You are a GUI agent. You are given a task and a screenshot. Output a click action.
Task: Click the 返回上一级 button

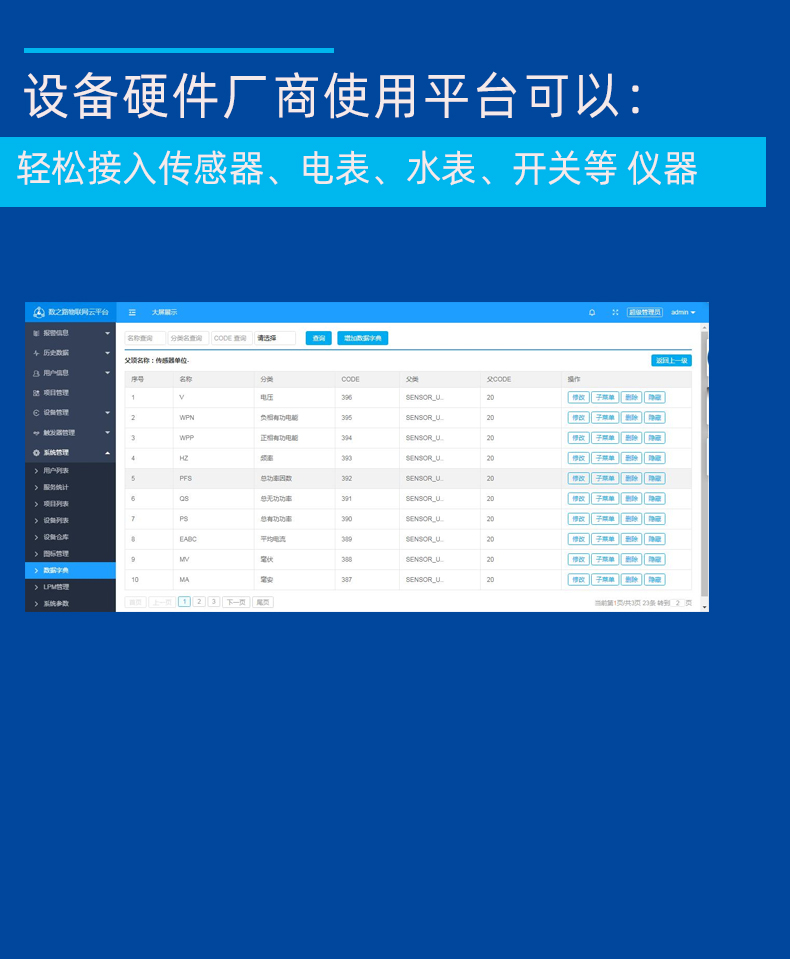coord(671,360)
